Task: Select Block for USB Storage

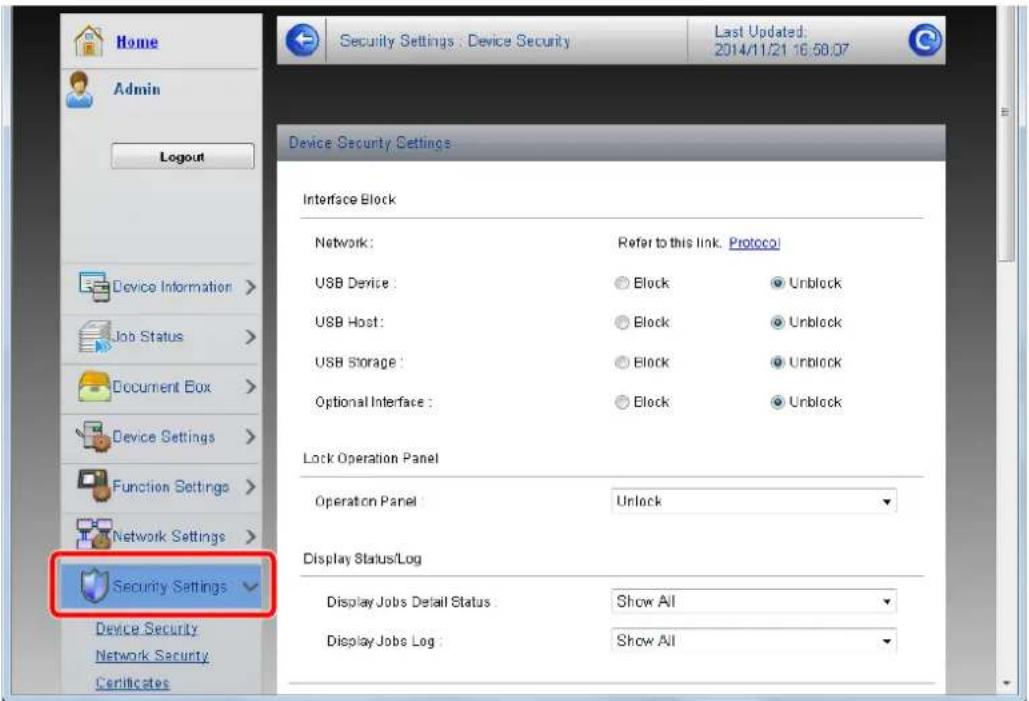Action: click(621, 363)
